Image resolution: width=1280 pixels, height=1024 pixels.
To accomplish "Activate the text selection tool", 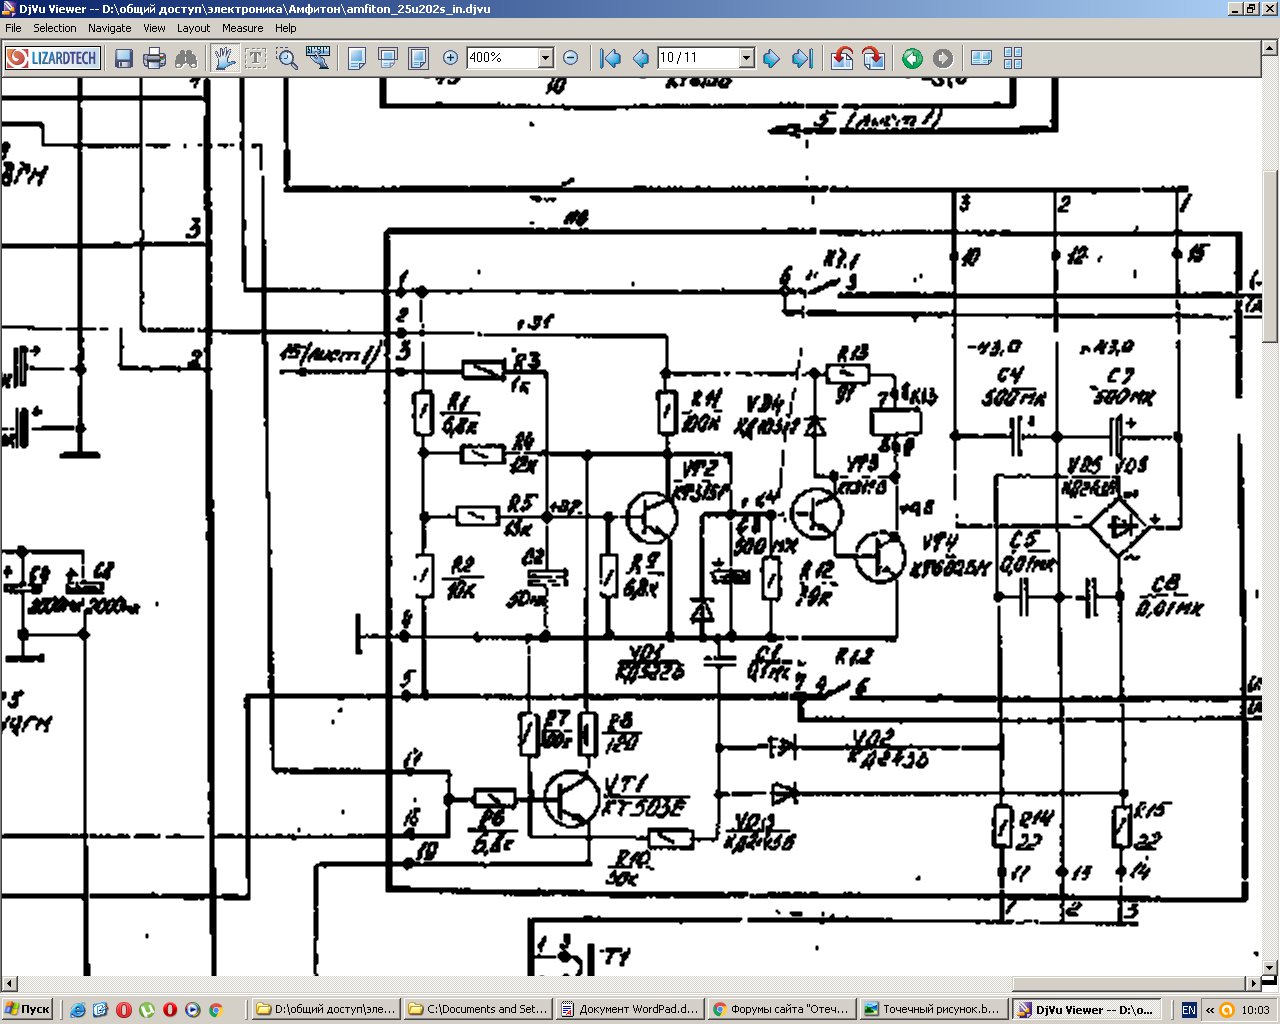I will click(x=256, y=58).
